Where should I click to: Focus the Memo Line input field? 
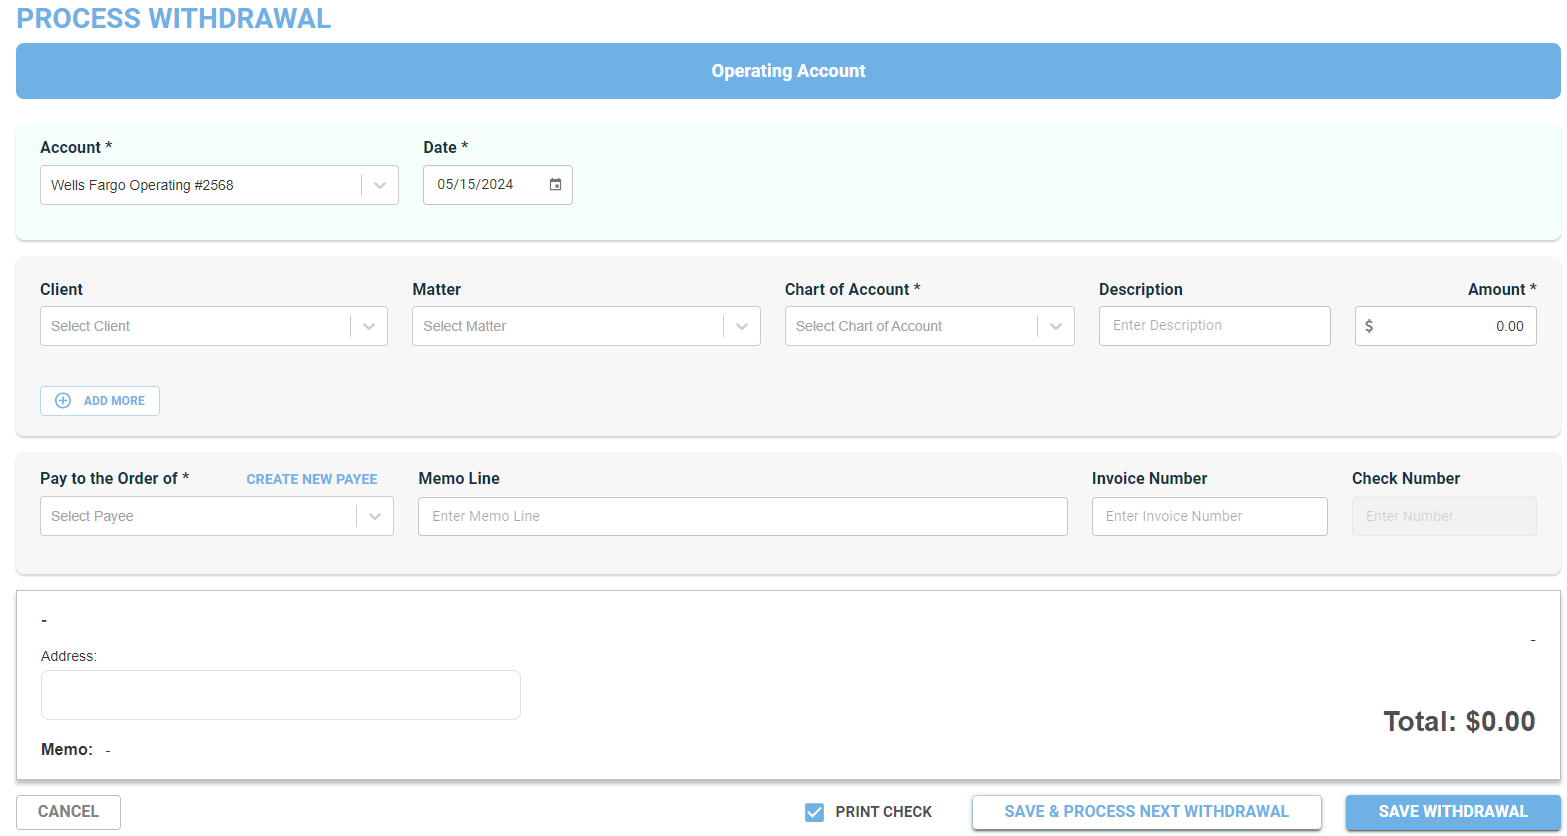(742, 516)
